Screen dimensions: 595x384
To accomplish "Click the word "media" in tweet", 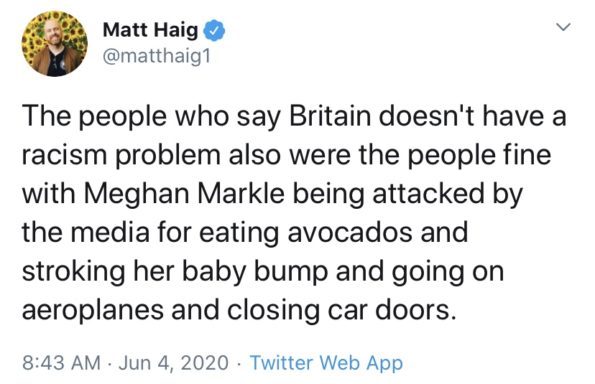I will click(x=110, y=232).
